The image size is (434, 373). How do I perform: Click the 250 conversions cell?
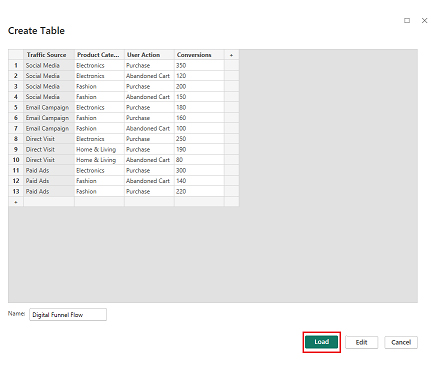199,139
